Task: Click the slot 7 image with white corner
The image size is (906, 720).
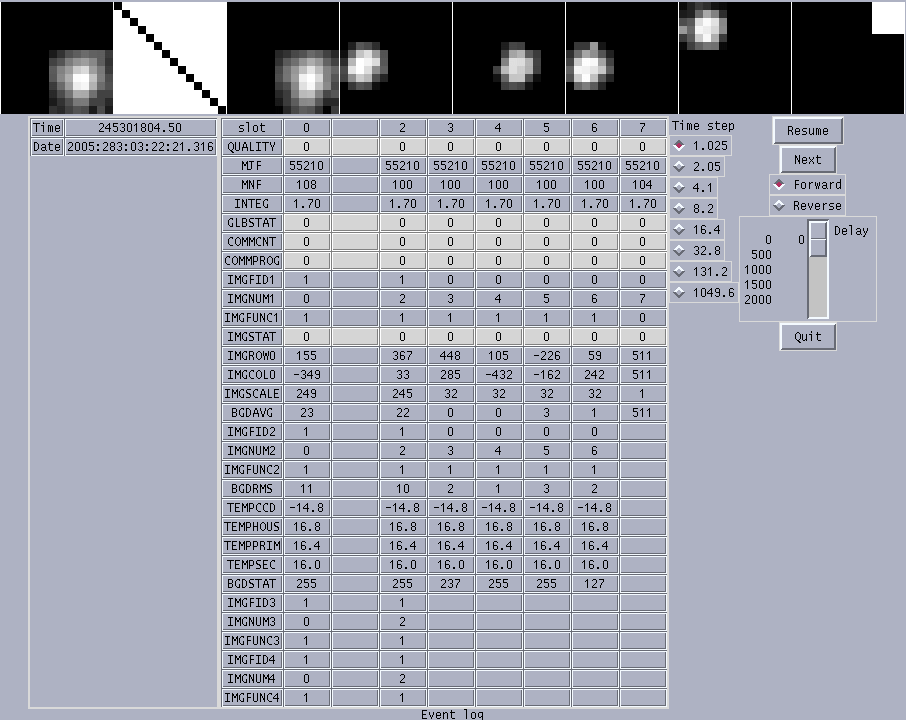Action: pyautogui.click(x=848, y=58)
